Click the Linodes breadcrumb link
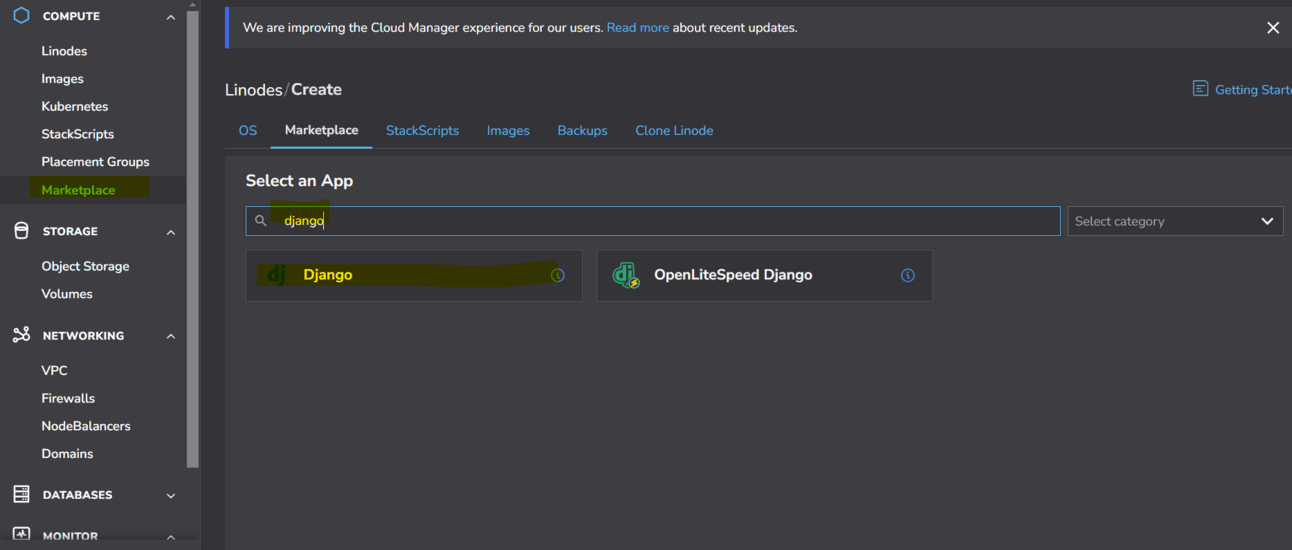 click(254, 89)
